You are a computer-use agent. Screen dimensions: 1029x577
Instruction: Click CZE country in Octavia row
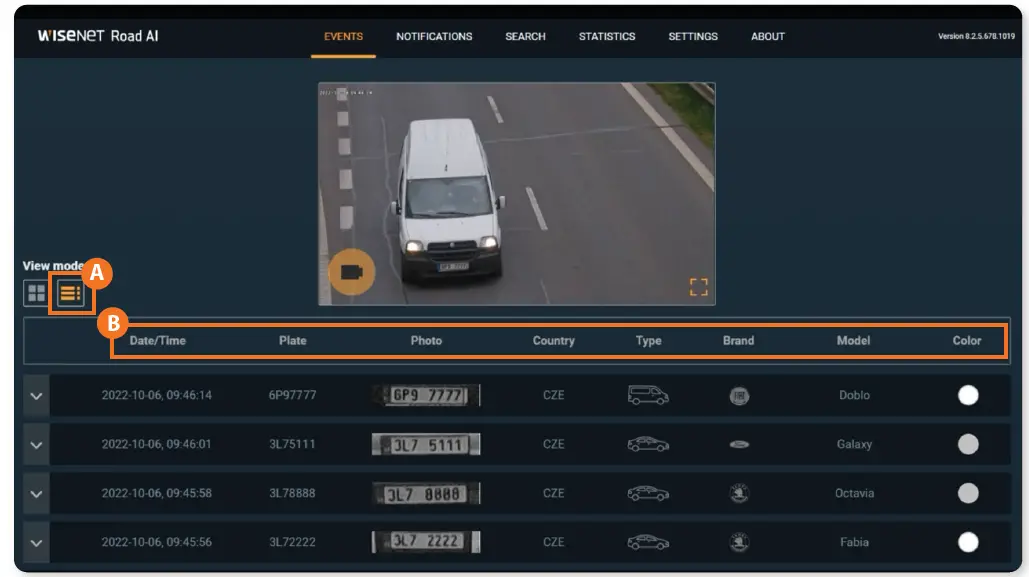pyautogui.click(x=553, y=493)
